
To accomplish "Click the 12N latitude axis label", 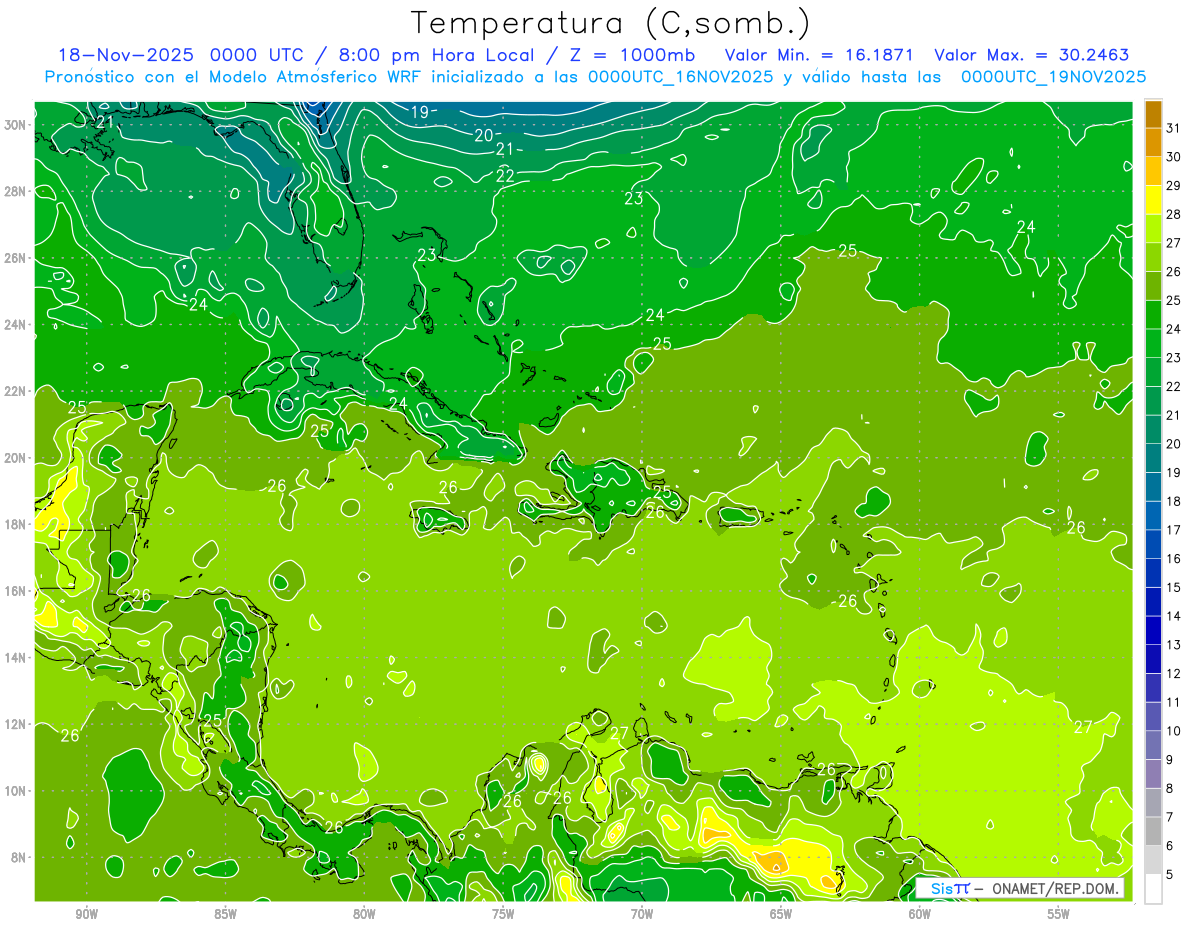I will (x=15, y=724).
